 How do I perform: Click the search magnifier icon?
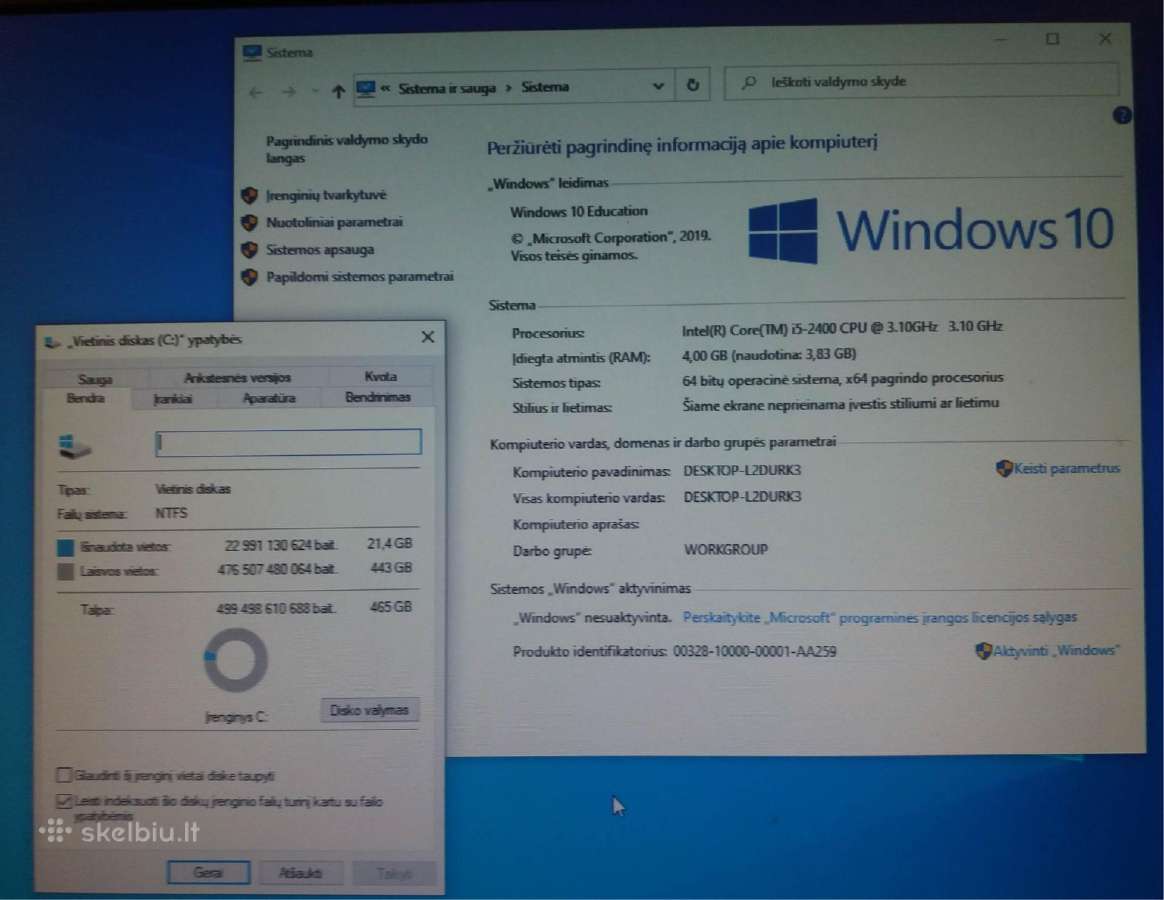point(749,82)
